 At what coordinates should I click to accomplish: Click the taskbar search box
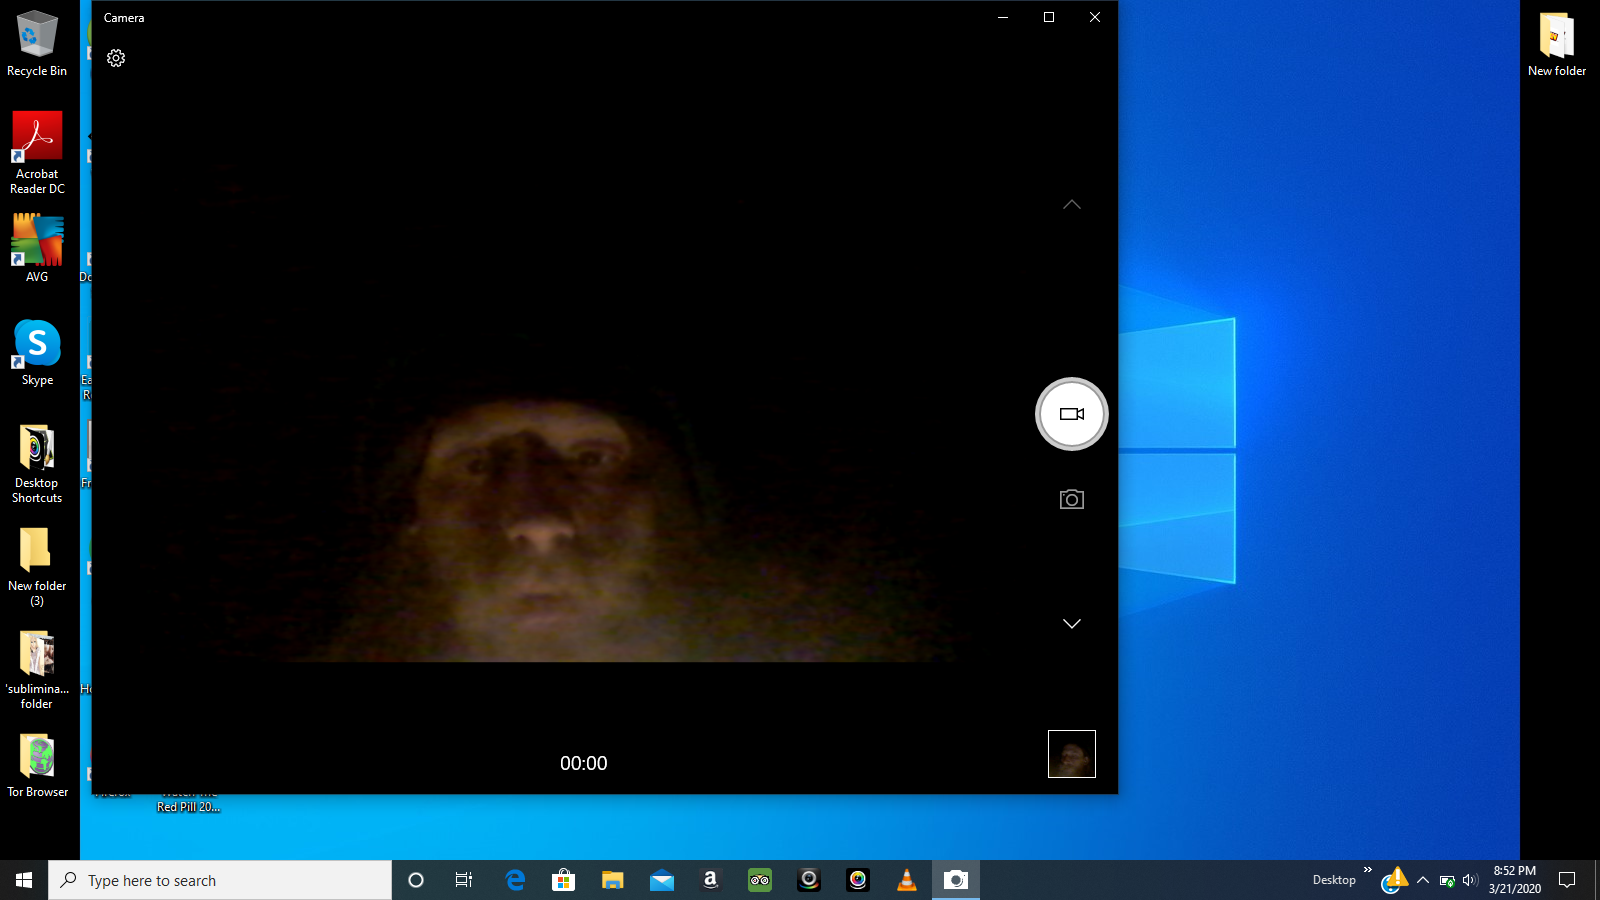point(220,880)
